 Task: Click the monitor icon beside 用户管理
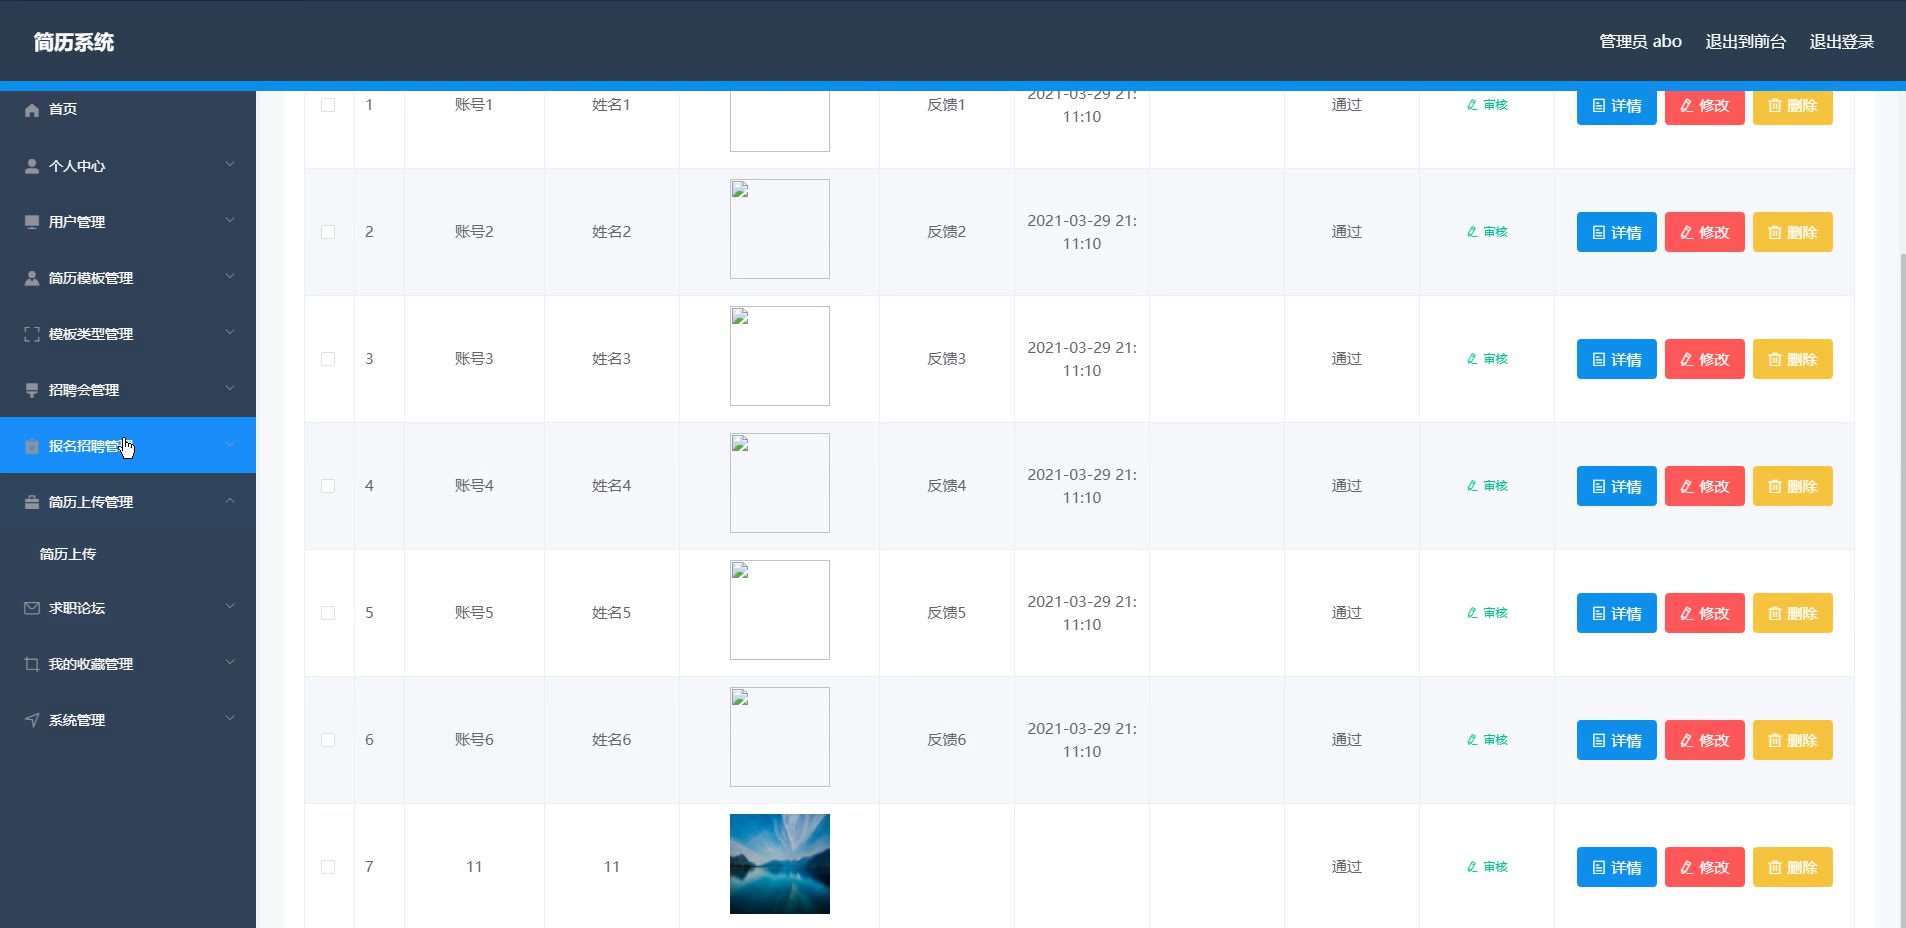(32, 222)
